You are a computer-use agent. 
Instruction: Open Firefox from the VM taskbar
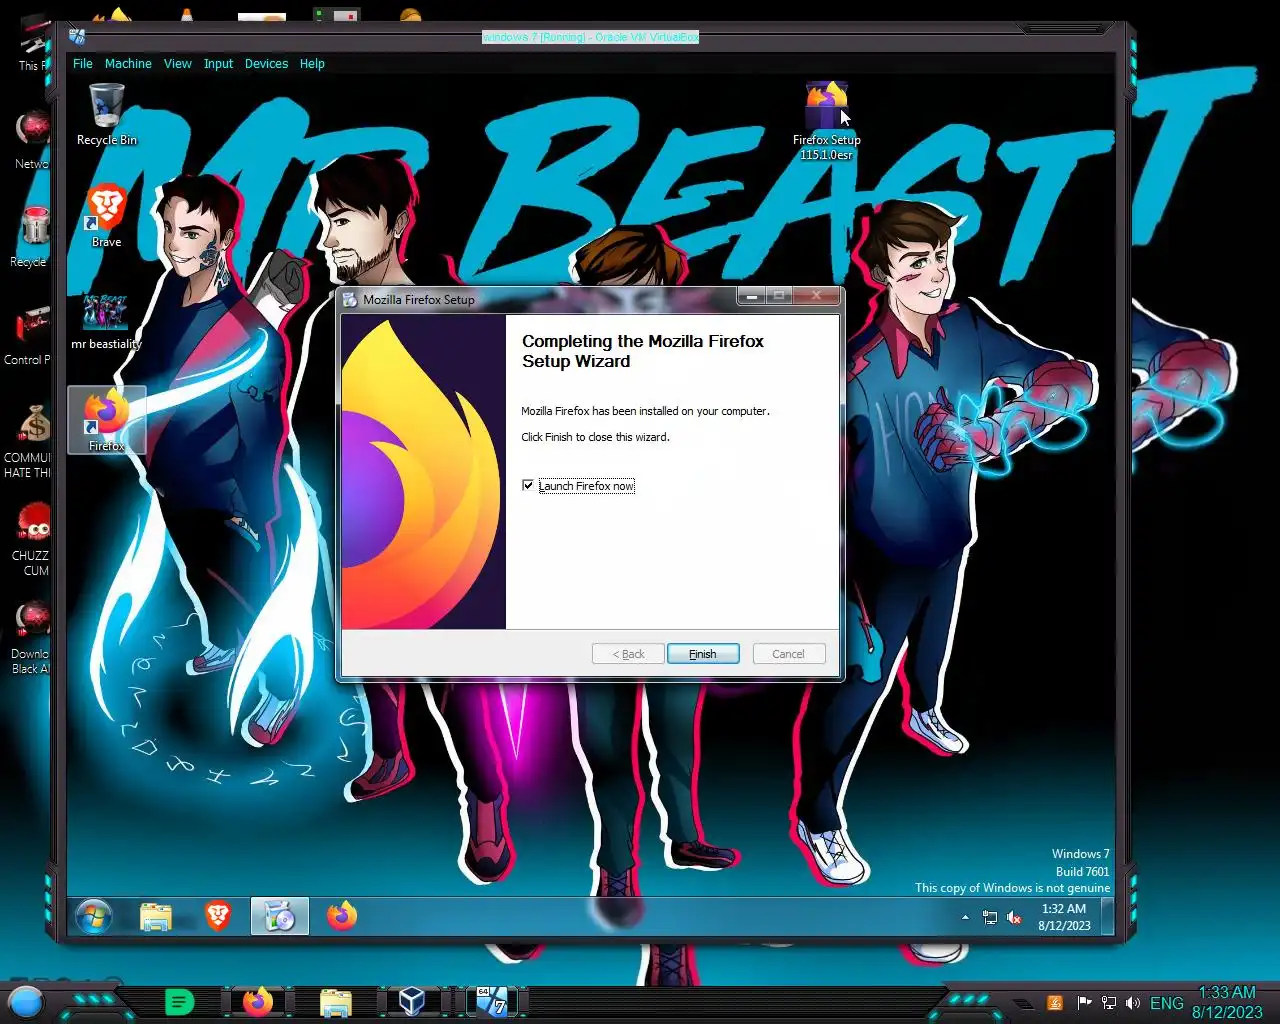[342, 916]
